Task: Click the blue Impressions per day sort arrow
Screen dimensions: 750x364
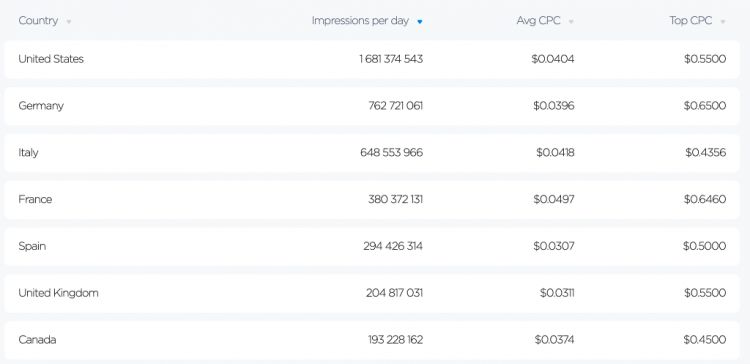Action: [x=419, y=22]
